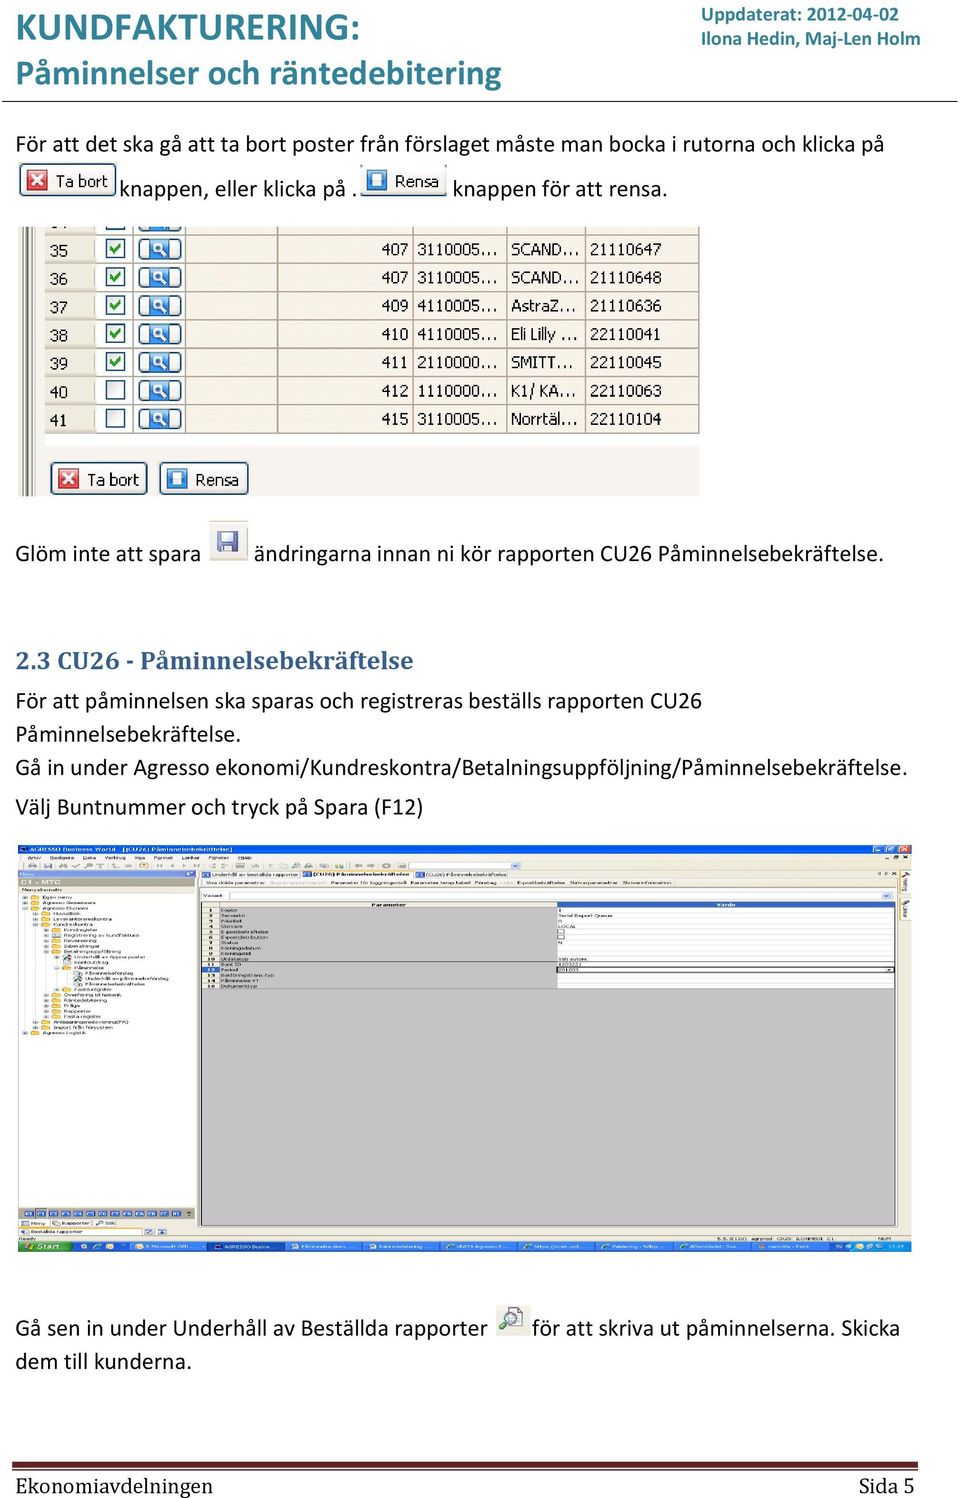
Task: Expand the Leverantörsreskontra tree folder
Action: pos(35,919)
